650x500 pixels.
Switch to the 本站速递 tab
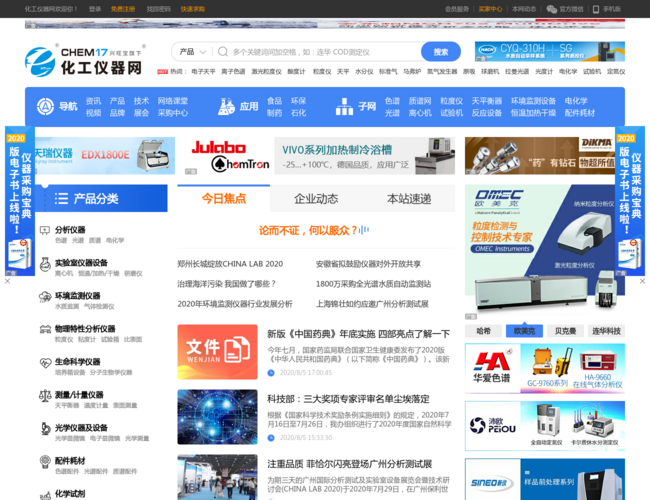tap(409, 199)
